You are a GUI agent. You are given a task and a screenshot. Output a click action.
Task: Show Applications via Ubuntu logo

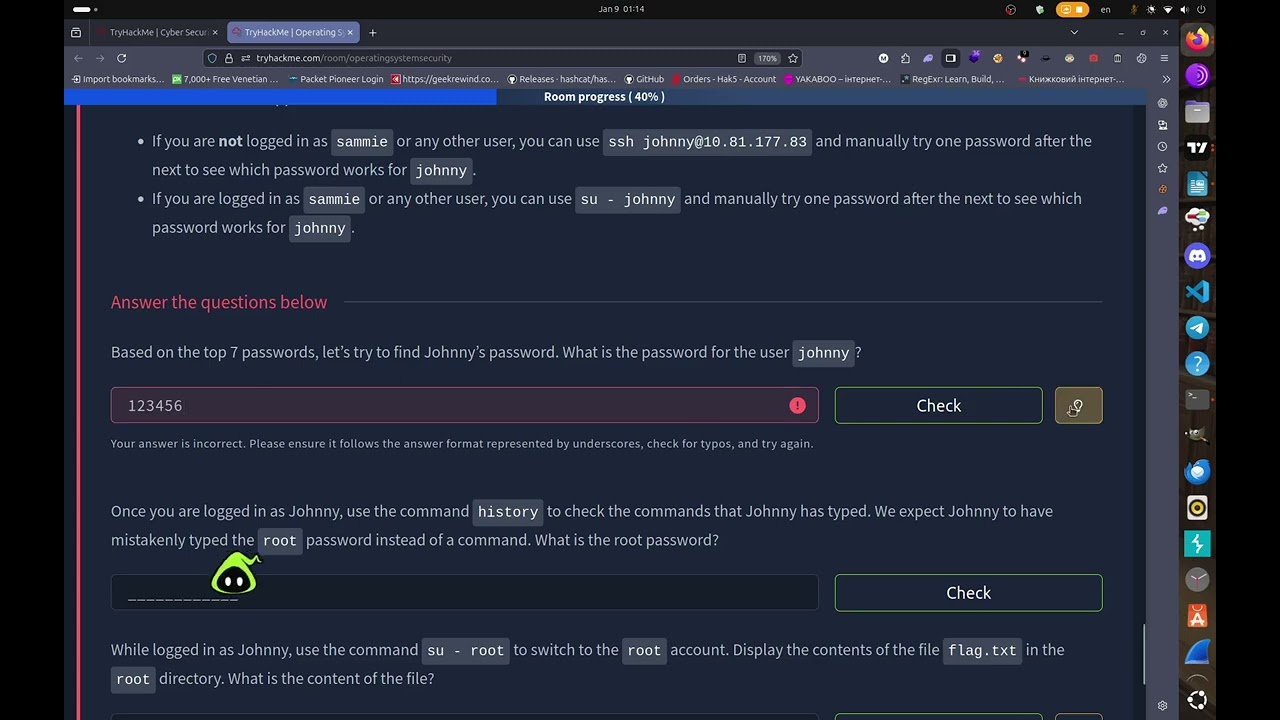point(1197,699)
